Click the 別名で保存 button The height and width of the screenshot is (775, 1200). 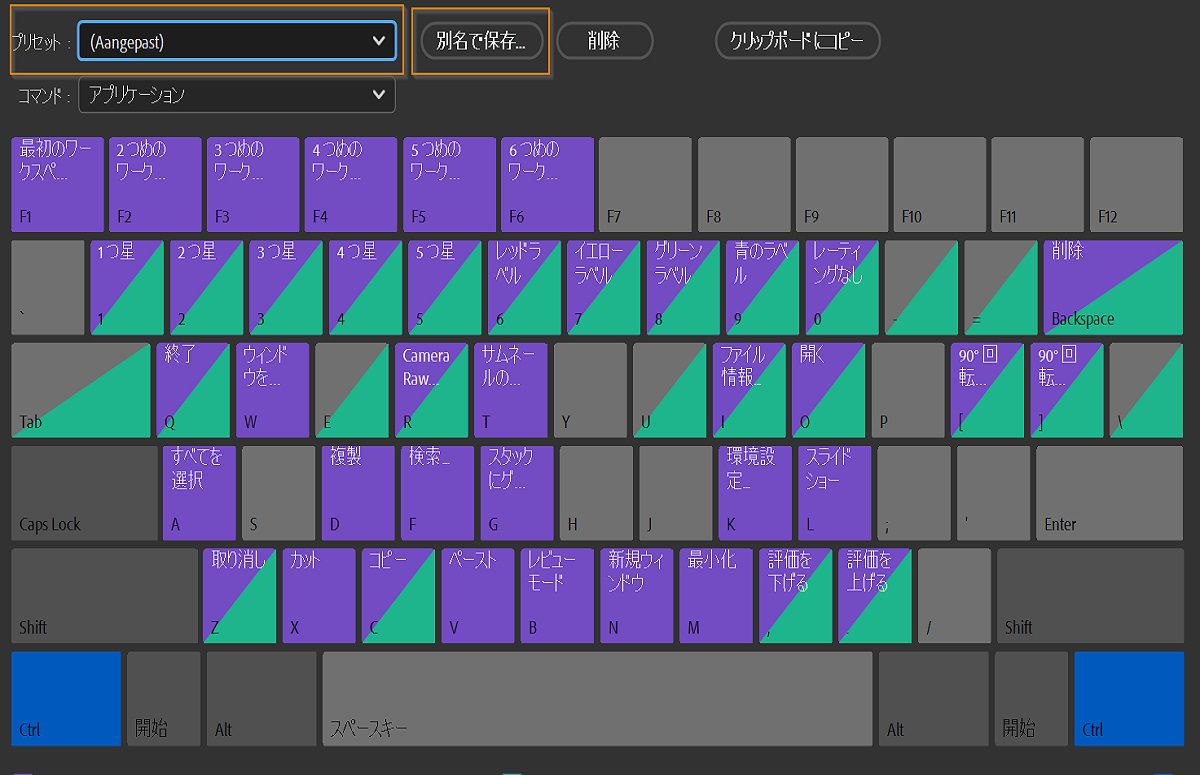481,41
